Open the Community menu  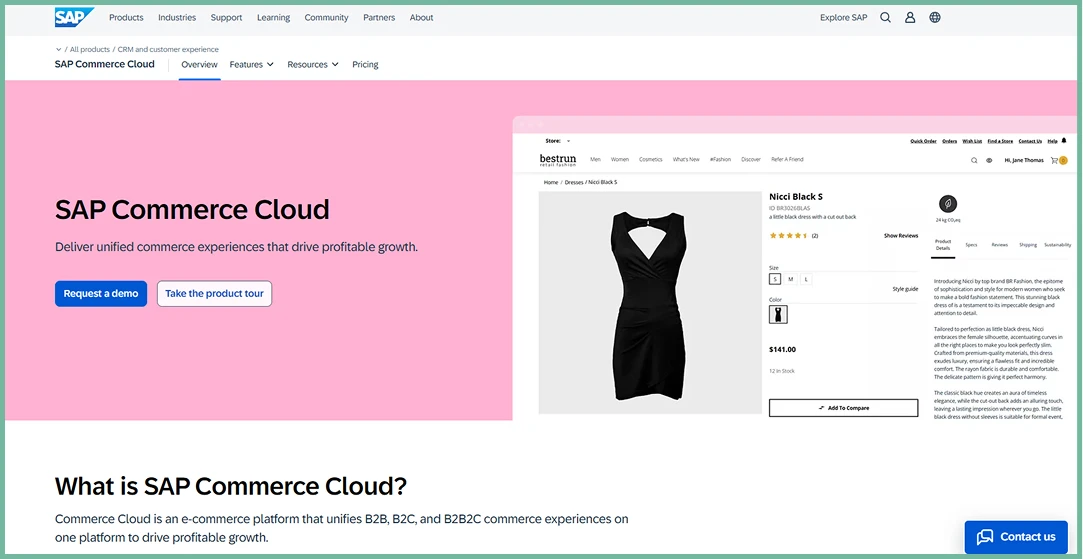[327, 18]
